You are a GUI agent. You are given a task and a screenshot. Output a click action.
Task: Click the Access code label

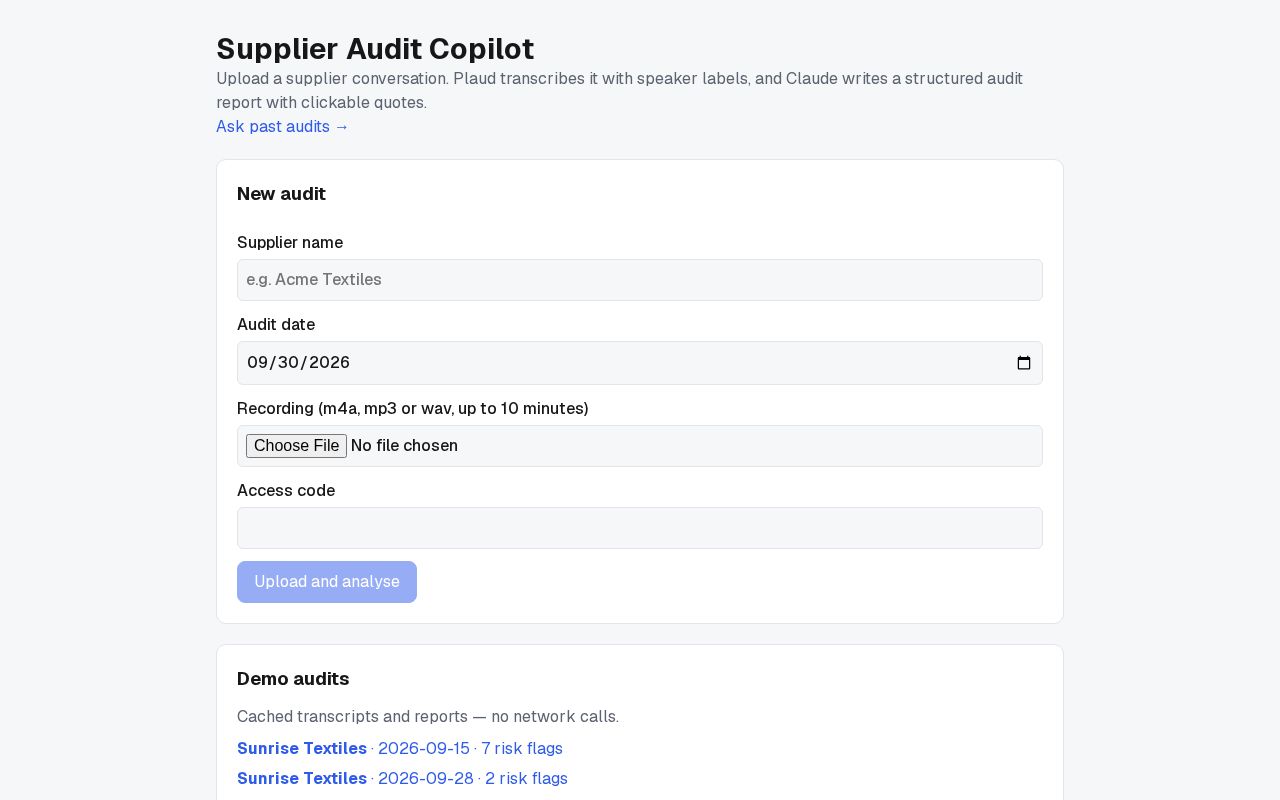pos(286,491)
